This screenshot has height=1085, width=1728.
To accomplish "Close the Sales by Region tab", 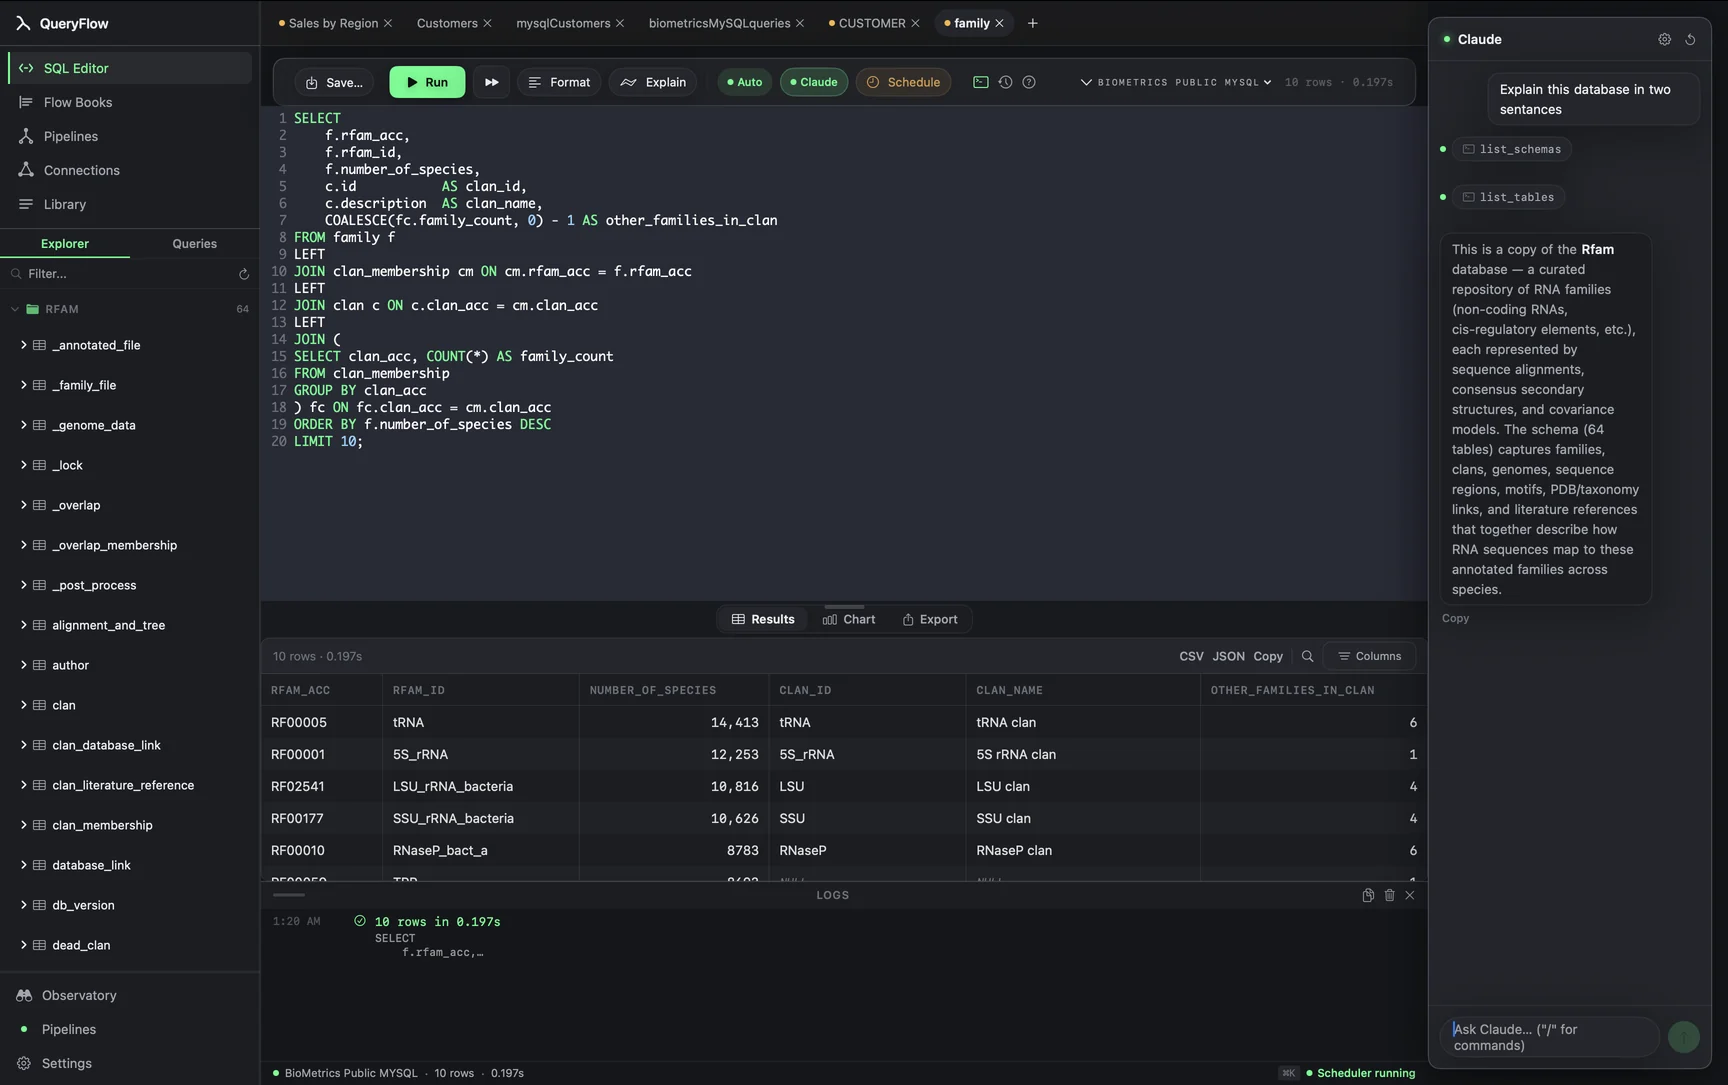I will click(x=388, y=23).
